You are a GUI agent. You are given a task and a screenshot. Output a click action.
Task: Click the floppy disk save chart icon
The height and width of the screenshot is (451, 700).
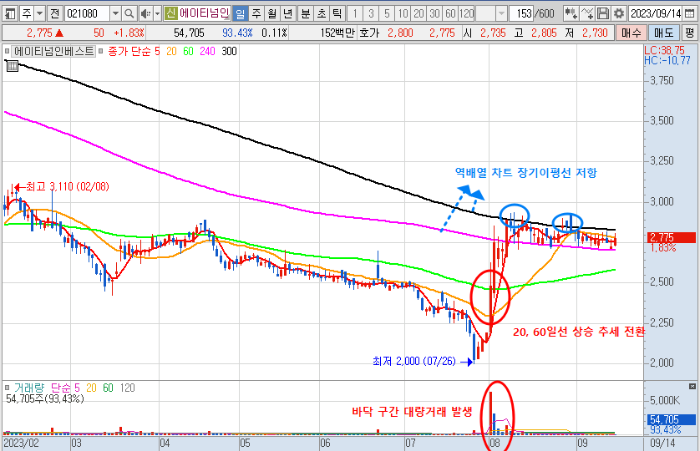coord(603,14)
